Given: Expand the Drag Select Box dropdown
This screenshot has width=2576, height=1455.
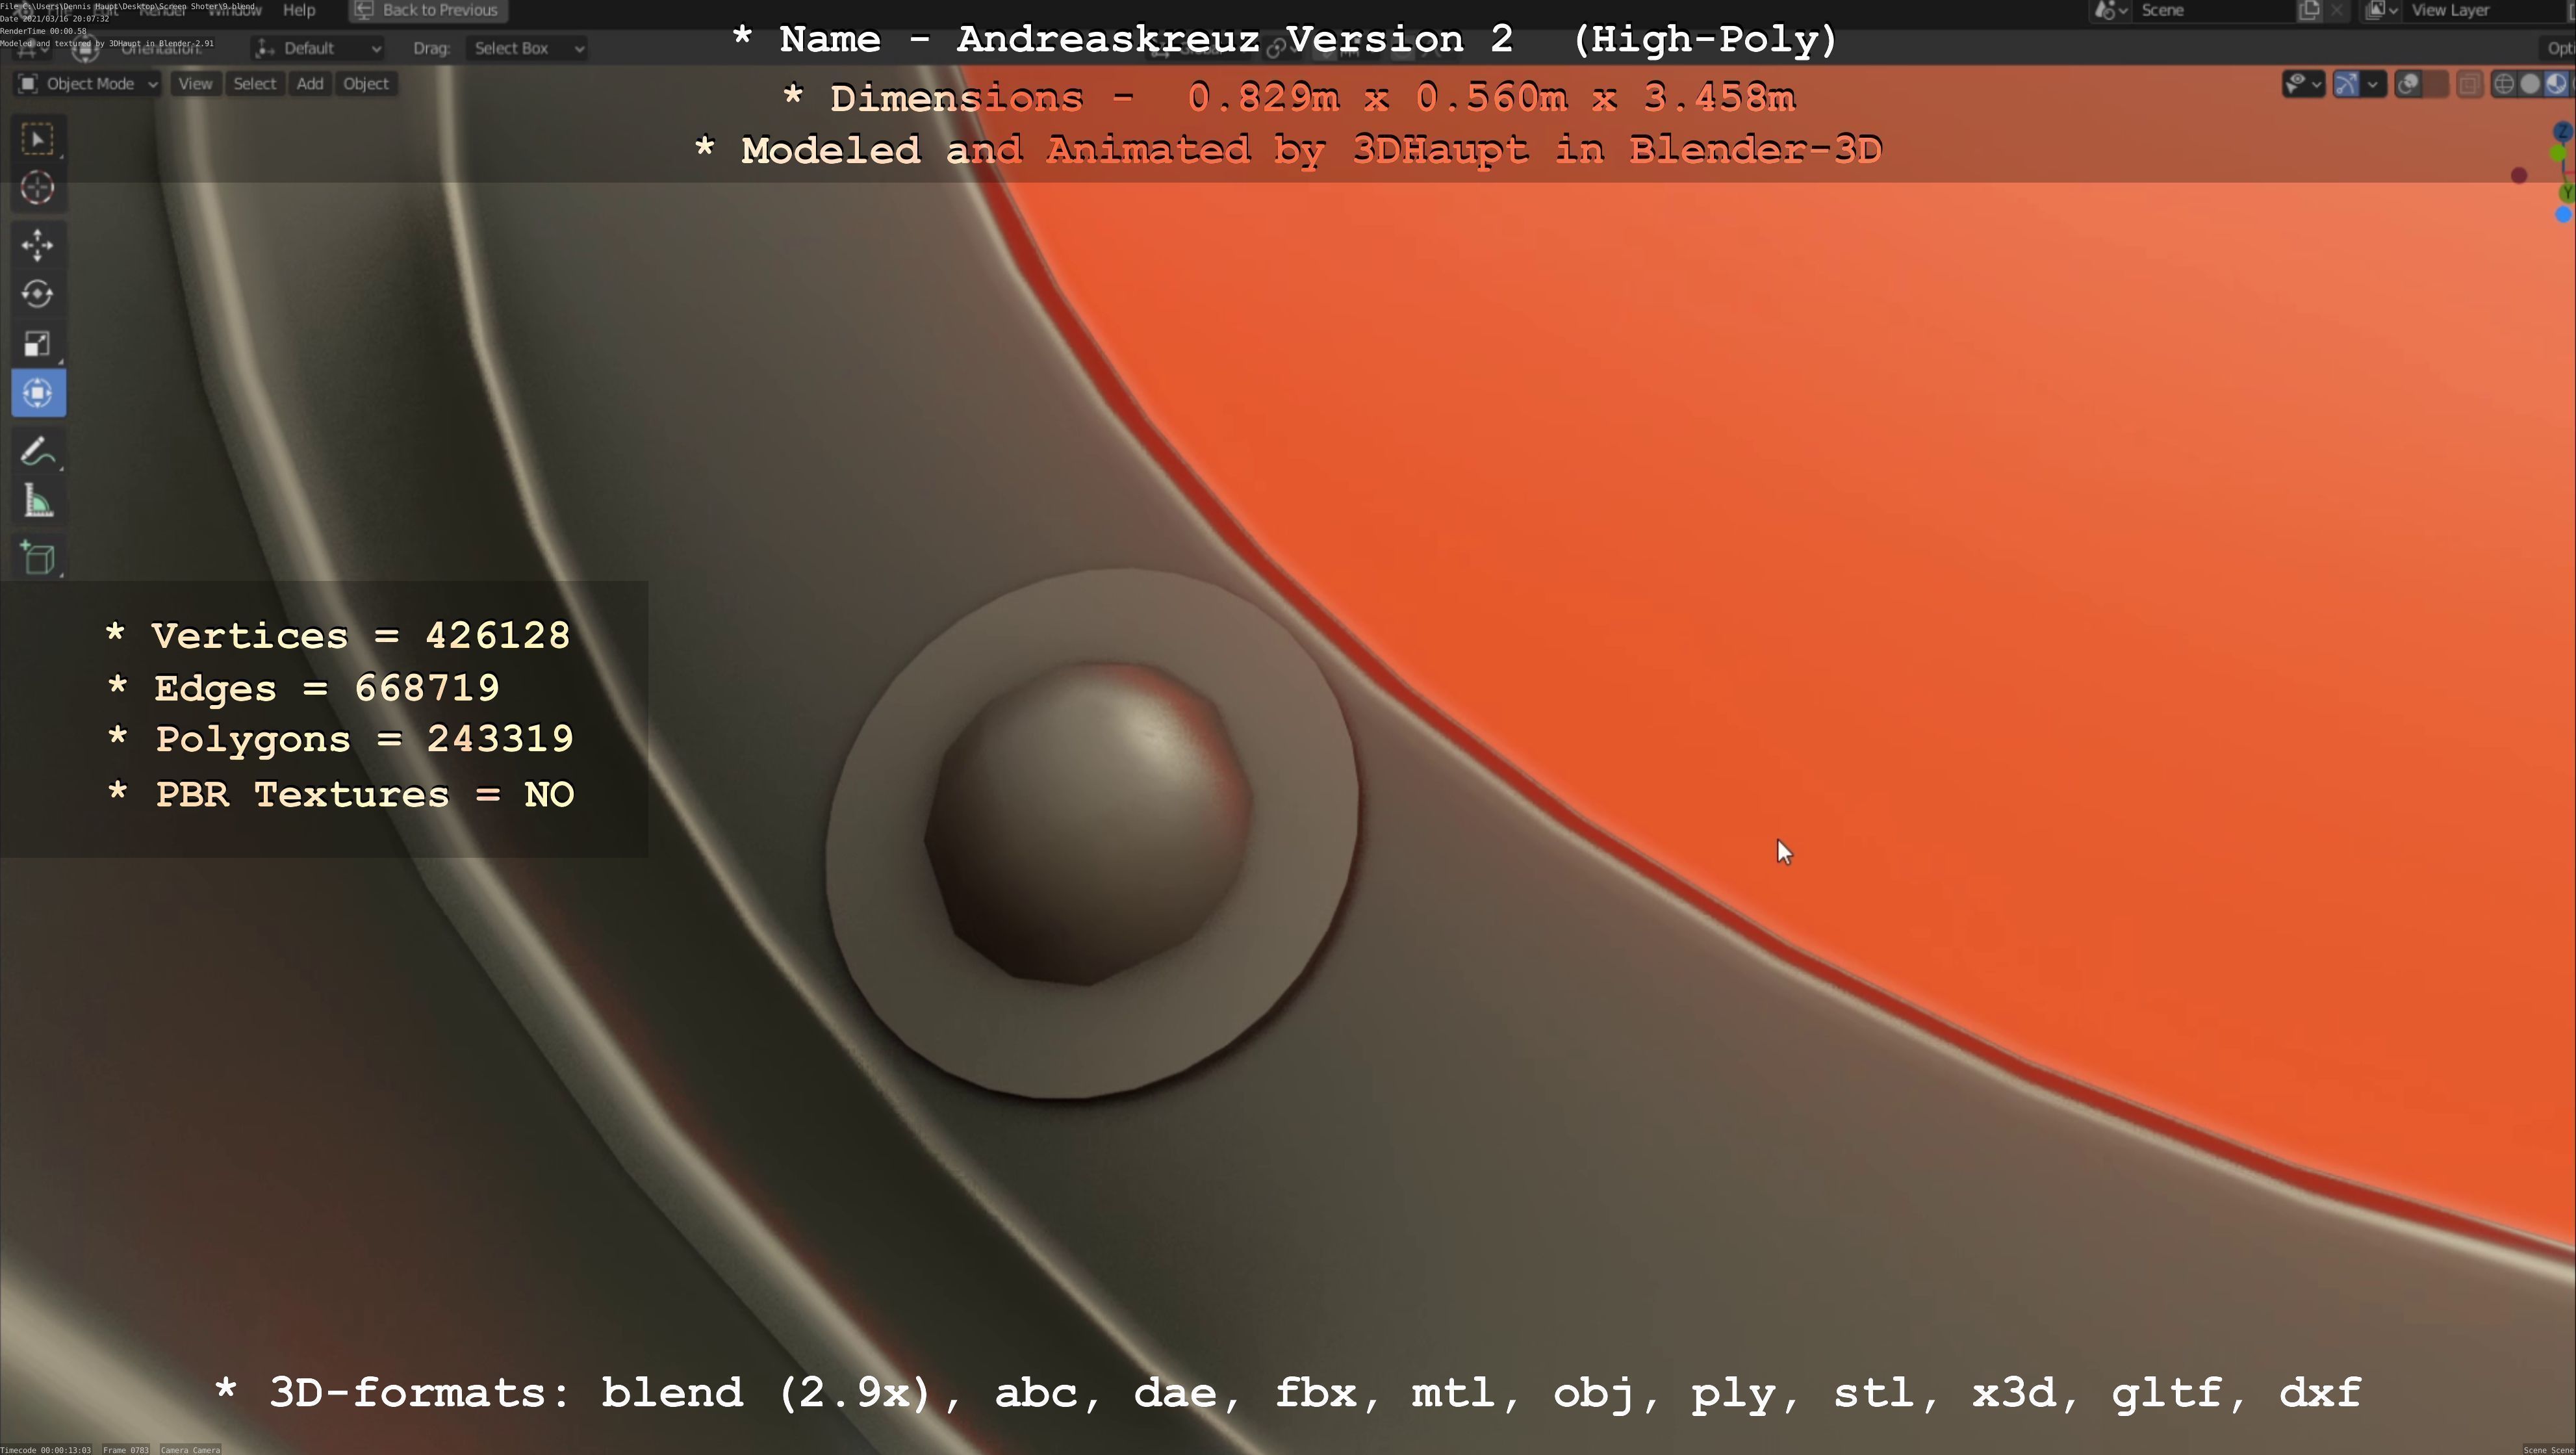Looking at the screenshot, I should (x=527, y=48).
